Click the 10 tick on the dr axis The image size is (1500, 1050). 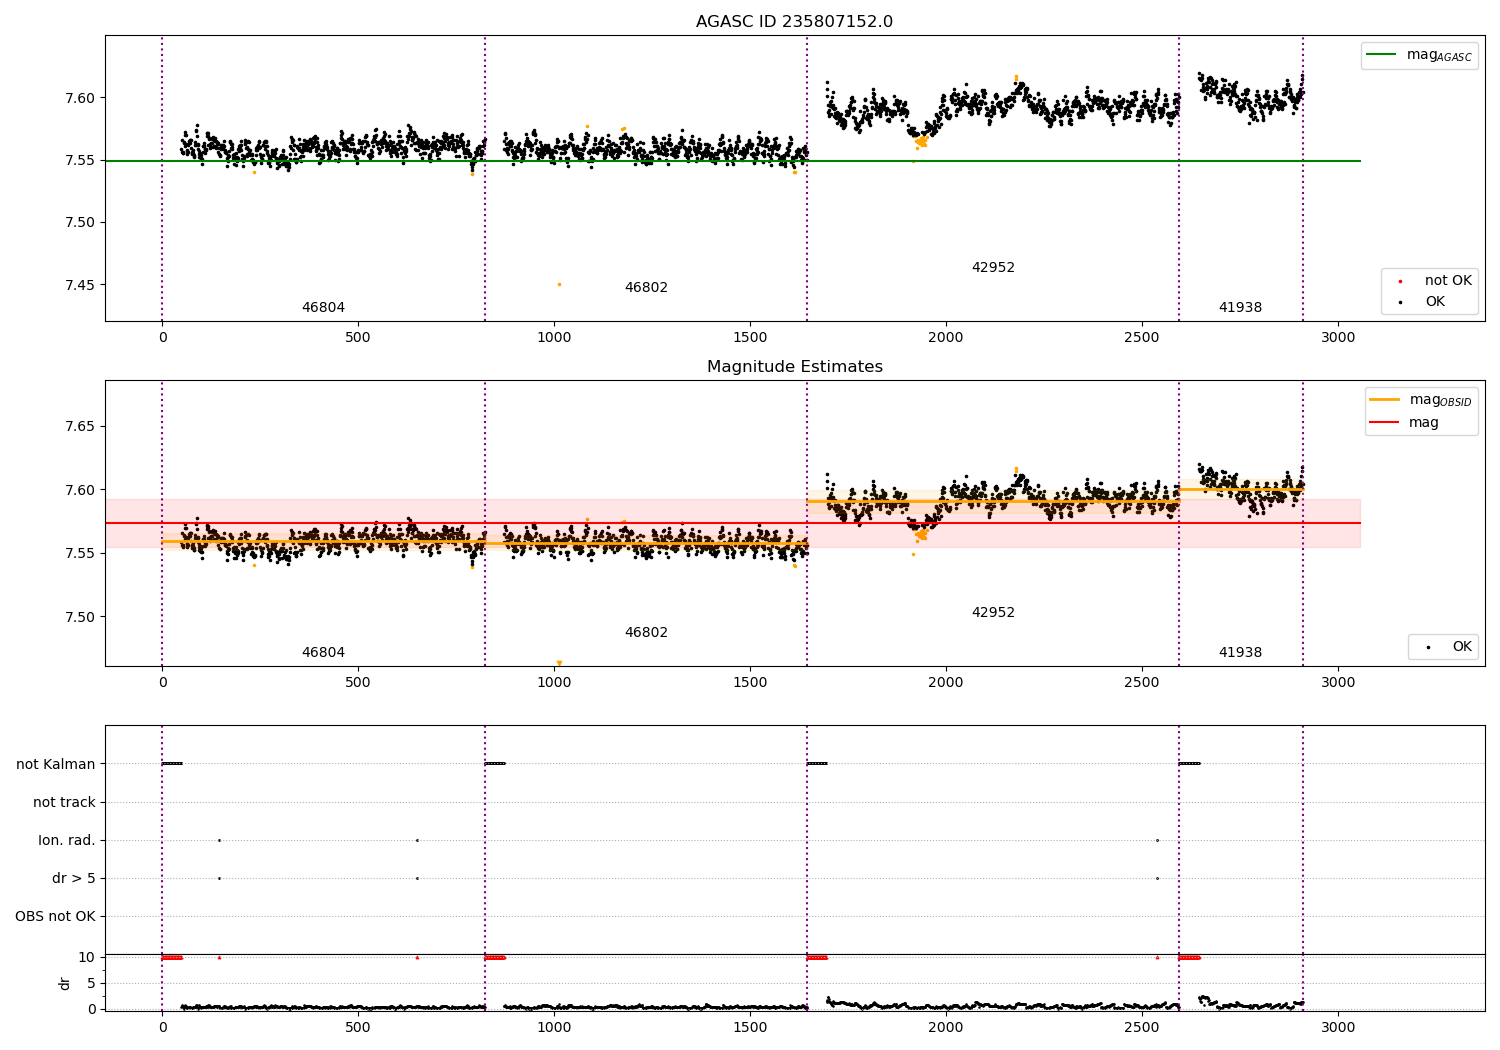(x=88, y=957)
